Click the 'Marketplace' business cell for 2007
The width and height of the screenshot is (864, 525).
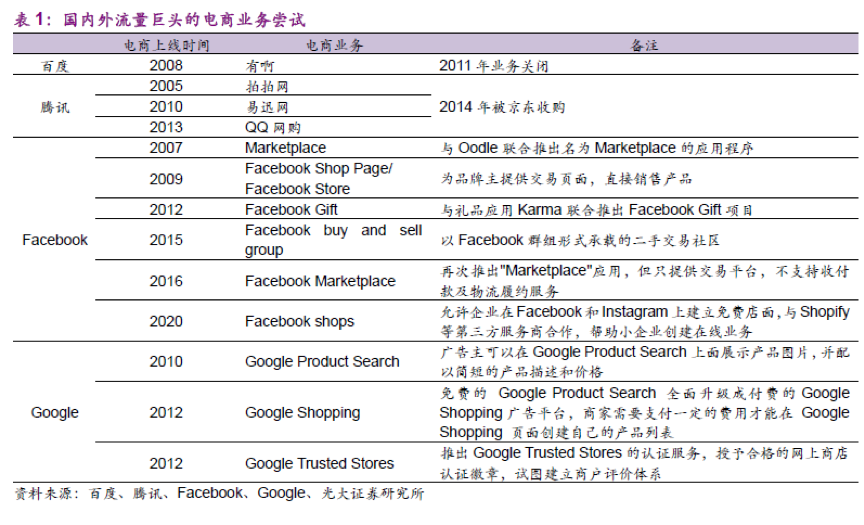(285, 148)
